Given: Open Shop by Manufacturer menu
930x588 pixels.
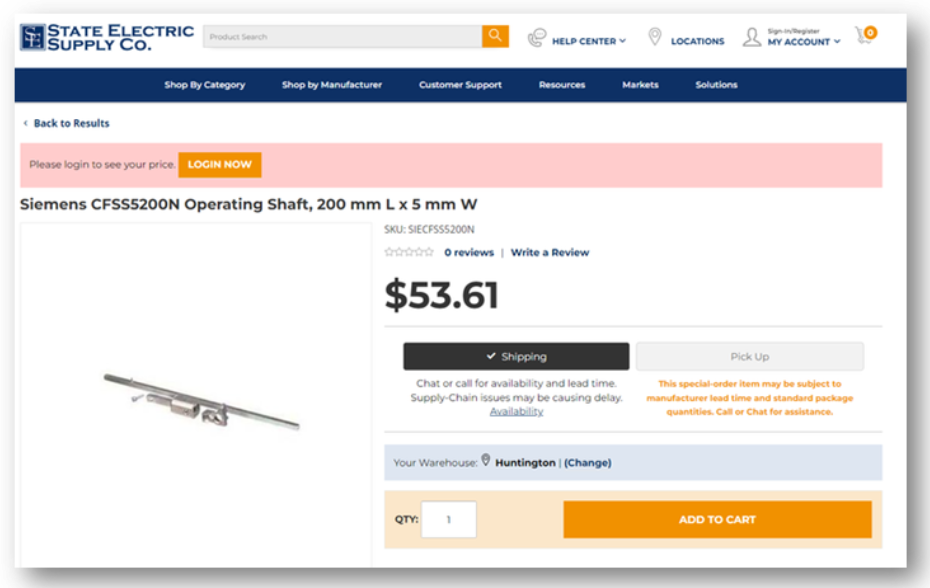Looking at the screenshot, I should (332, 85).
